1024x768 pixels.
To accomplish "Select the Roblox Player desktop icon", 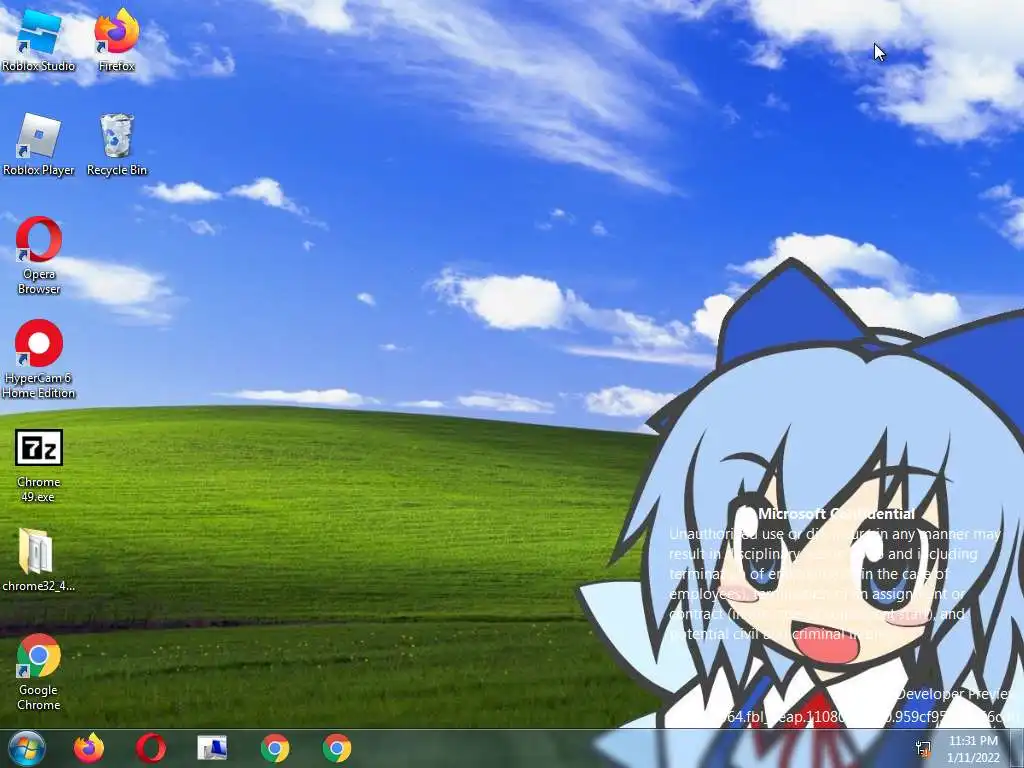I will [39, 144].
